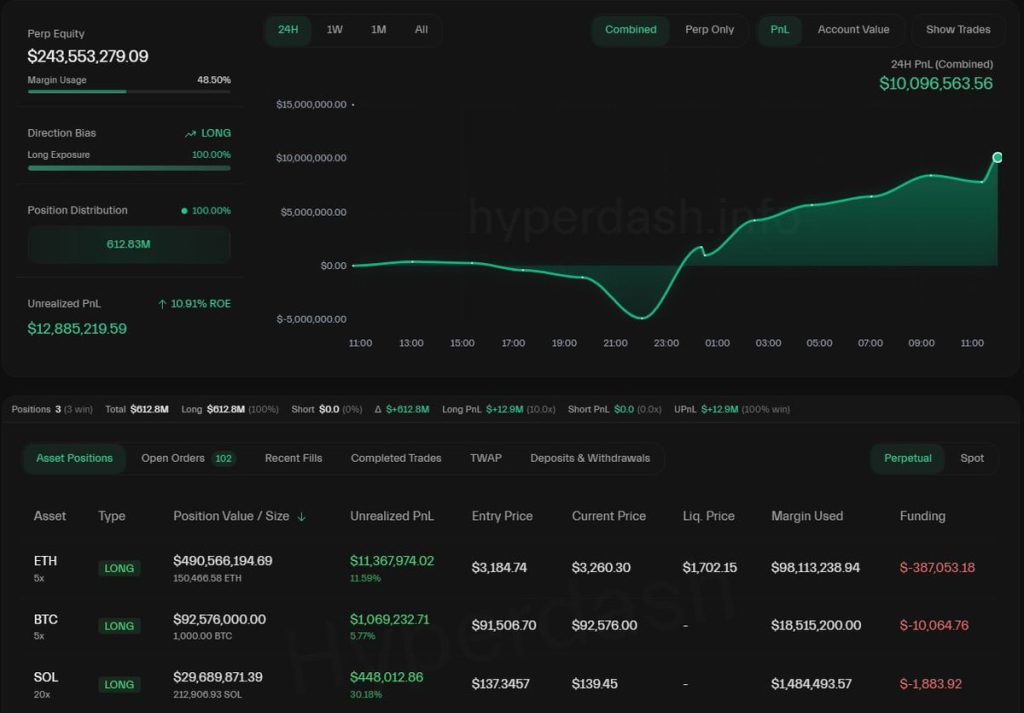Click the Margin Usage progress bar
The image size is (1024, 713).
pos(128,93)
